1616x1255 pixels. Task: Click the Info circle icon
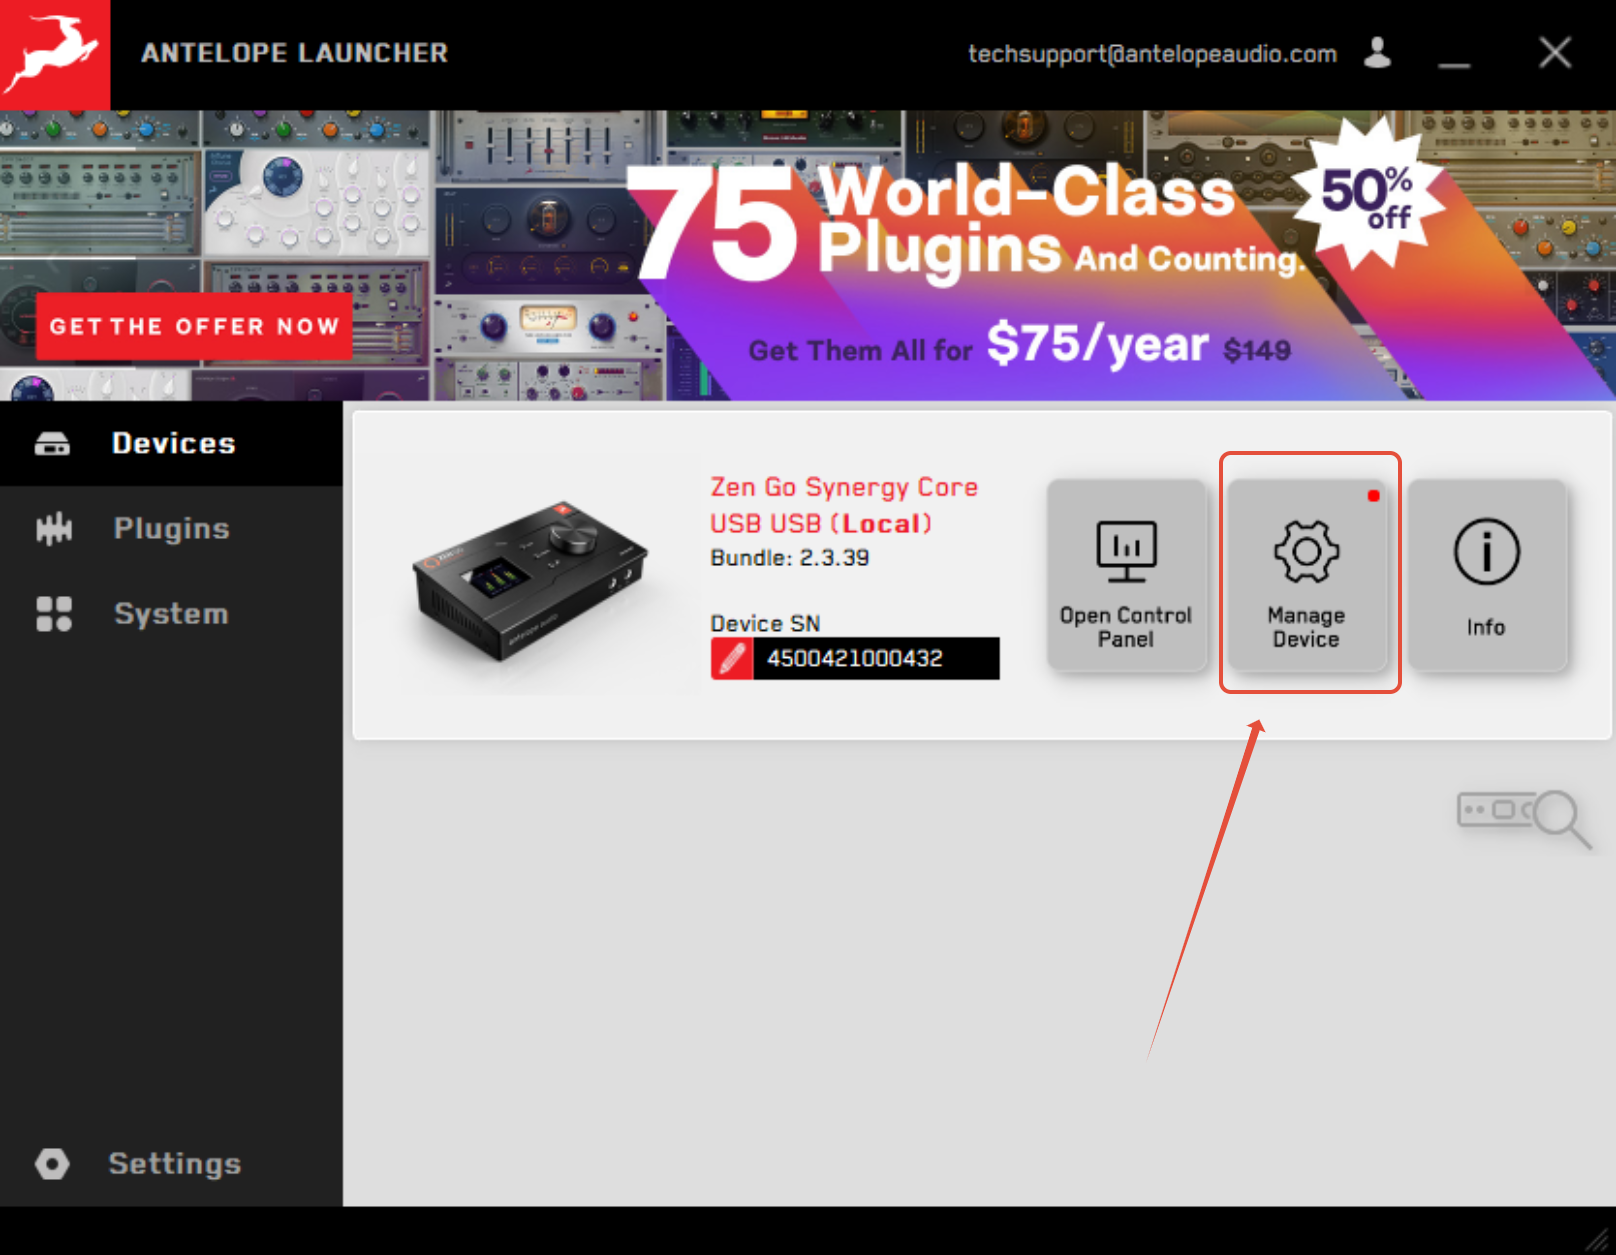click(1486, 551)
